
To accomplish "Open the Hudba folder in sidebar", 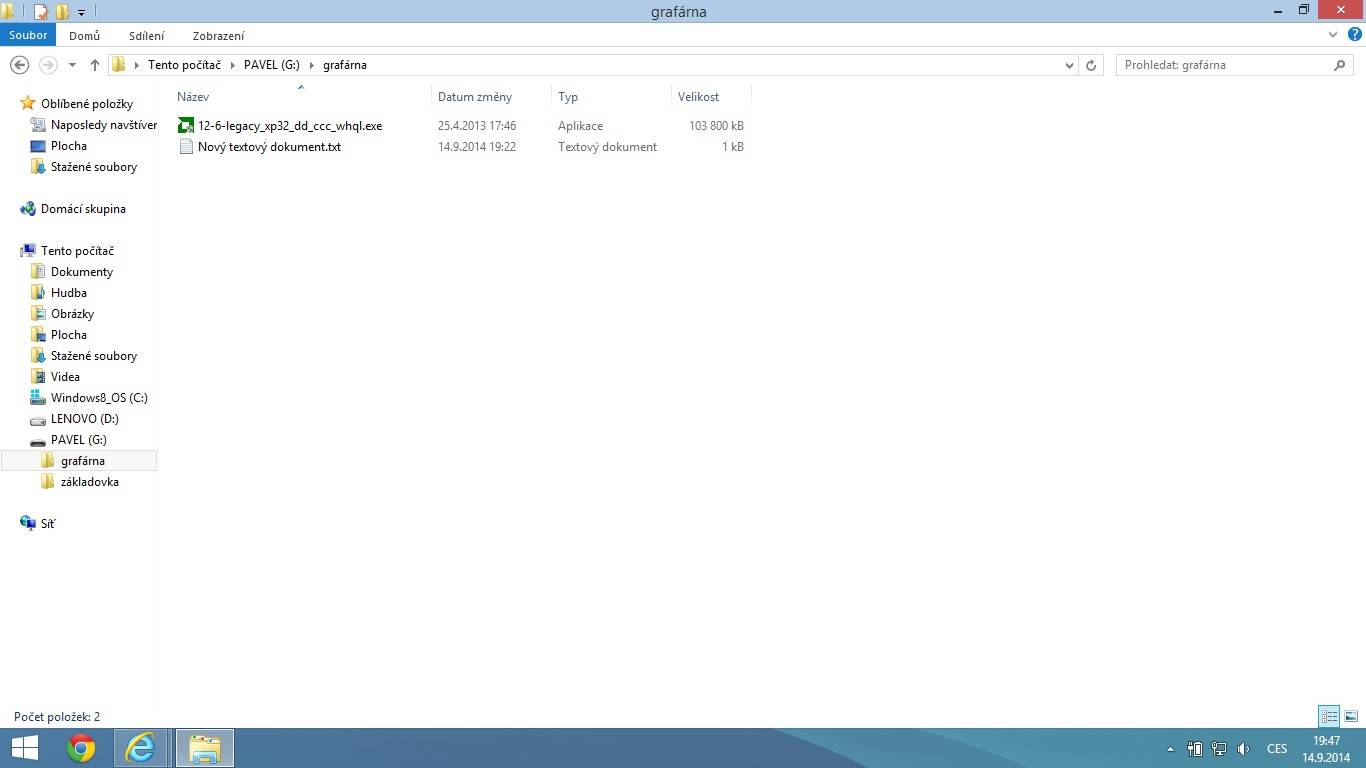I will (x=69, y=293).
